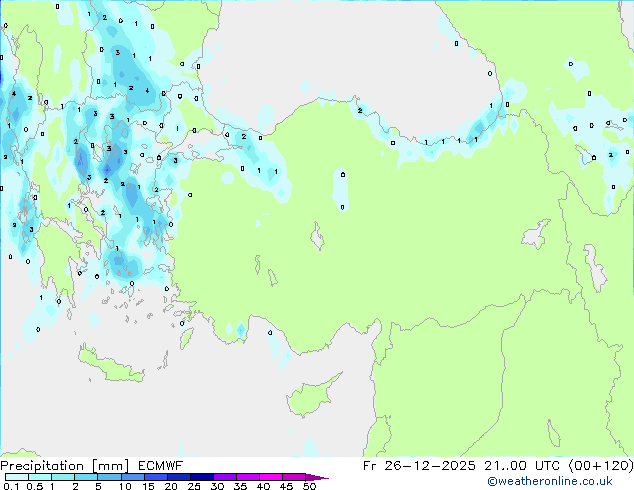Click the legend value label "40"
634x490 pixels.
coord(263,486)
